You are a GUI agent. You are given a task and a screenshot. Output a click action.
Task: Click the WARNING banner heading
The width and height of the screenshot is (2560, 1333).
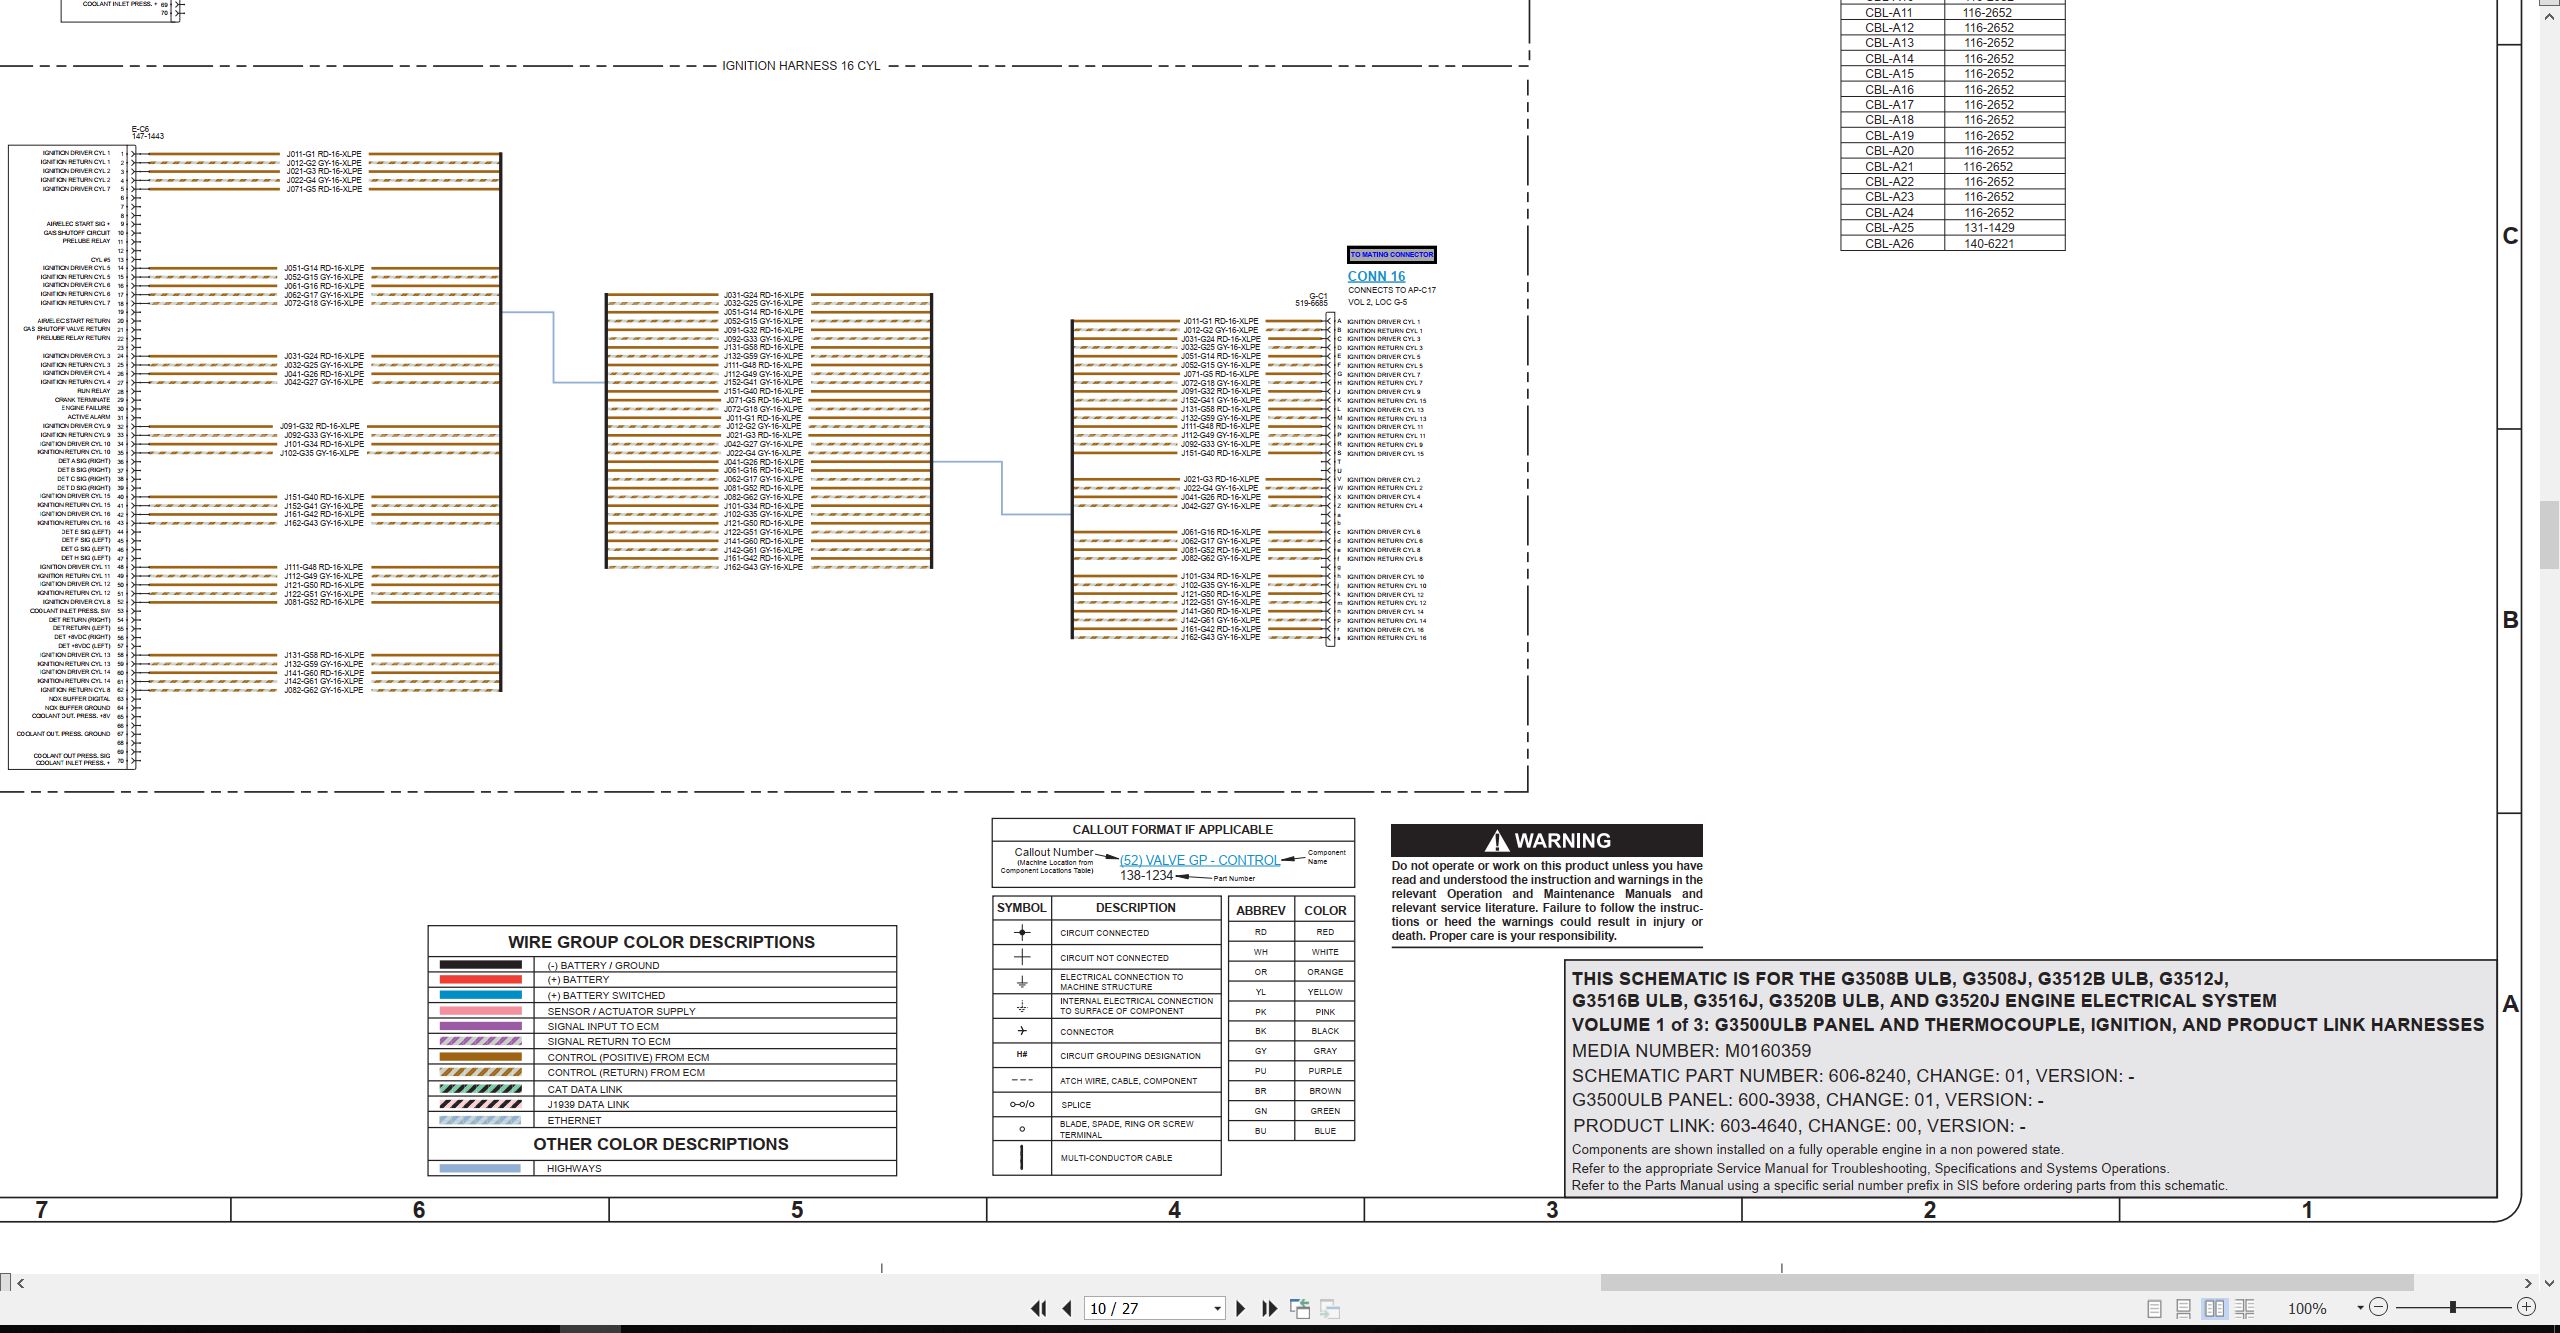pos(1546,840)
